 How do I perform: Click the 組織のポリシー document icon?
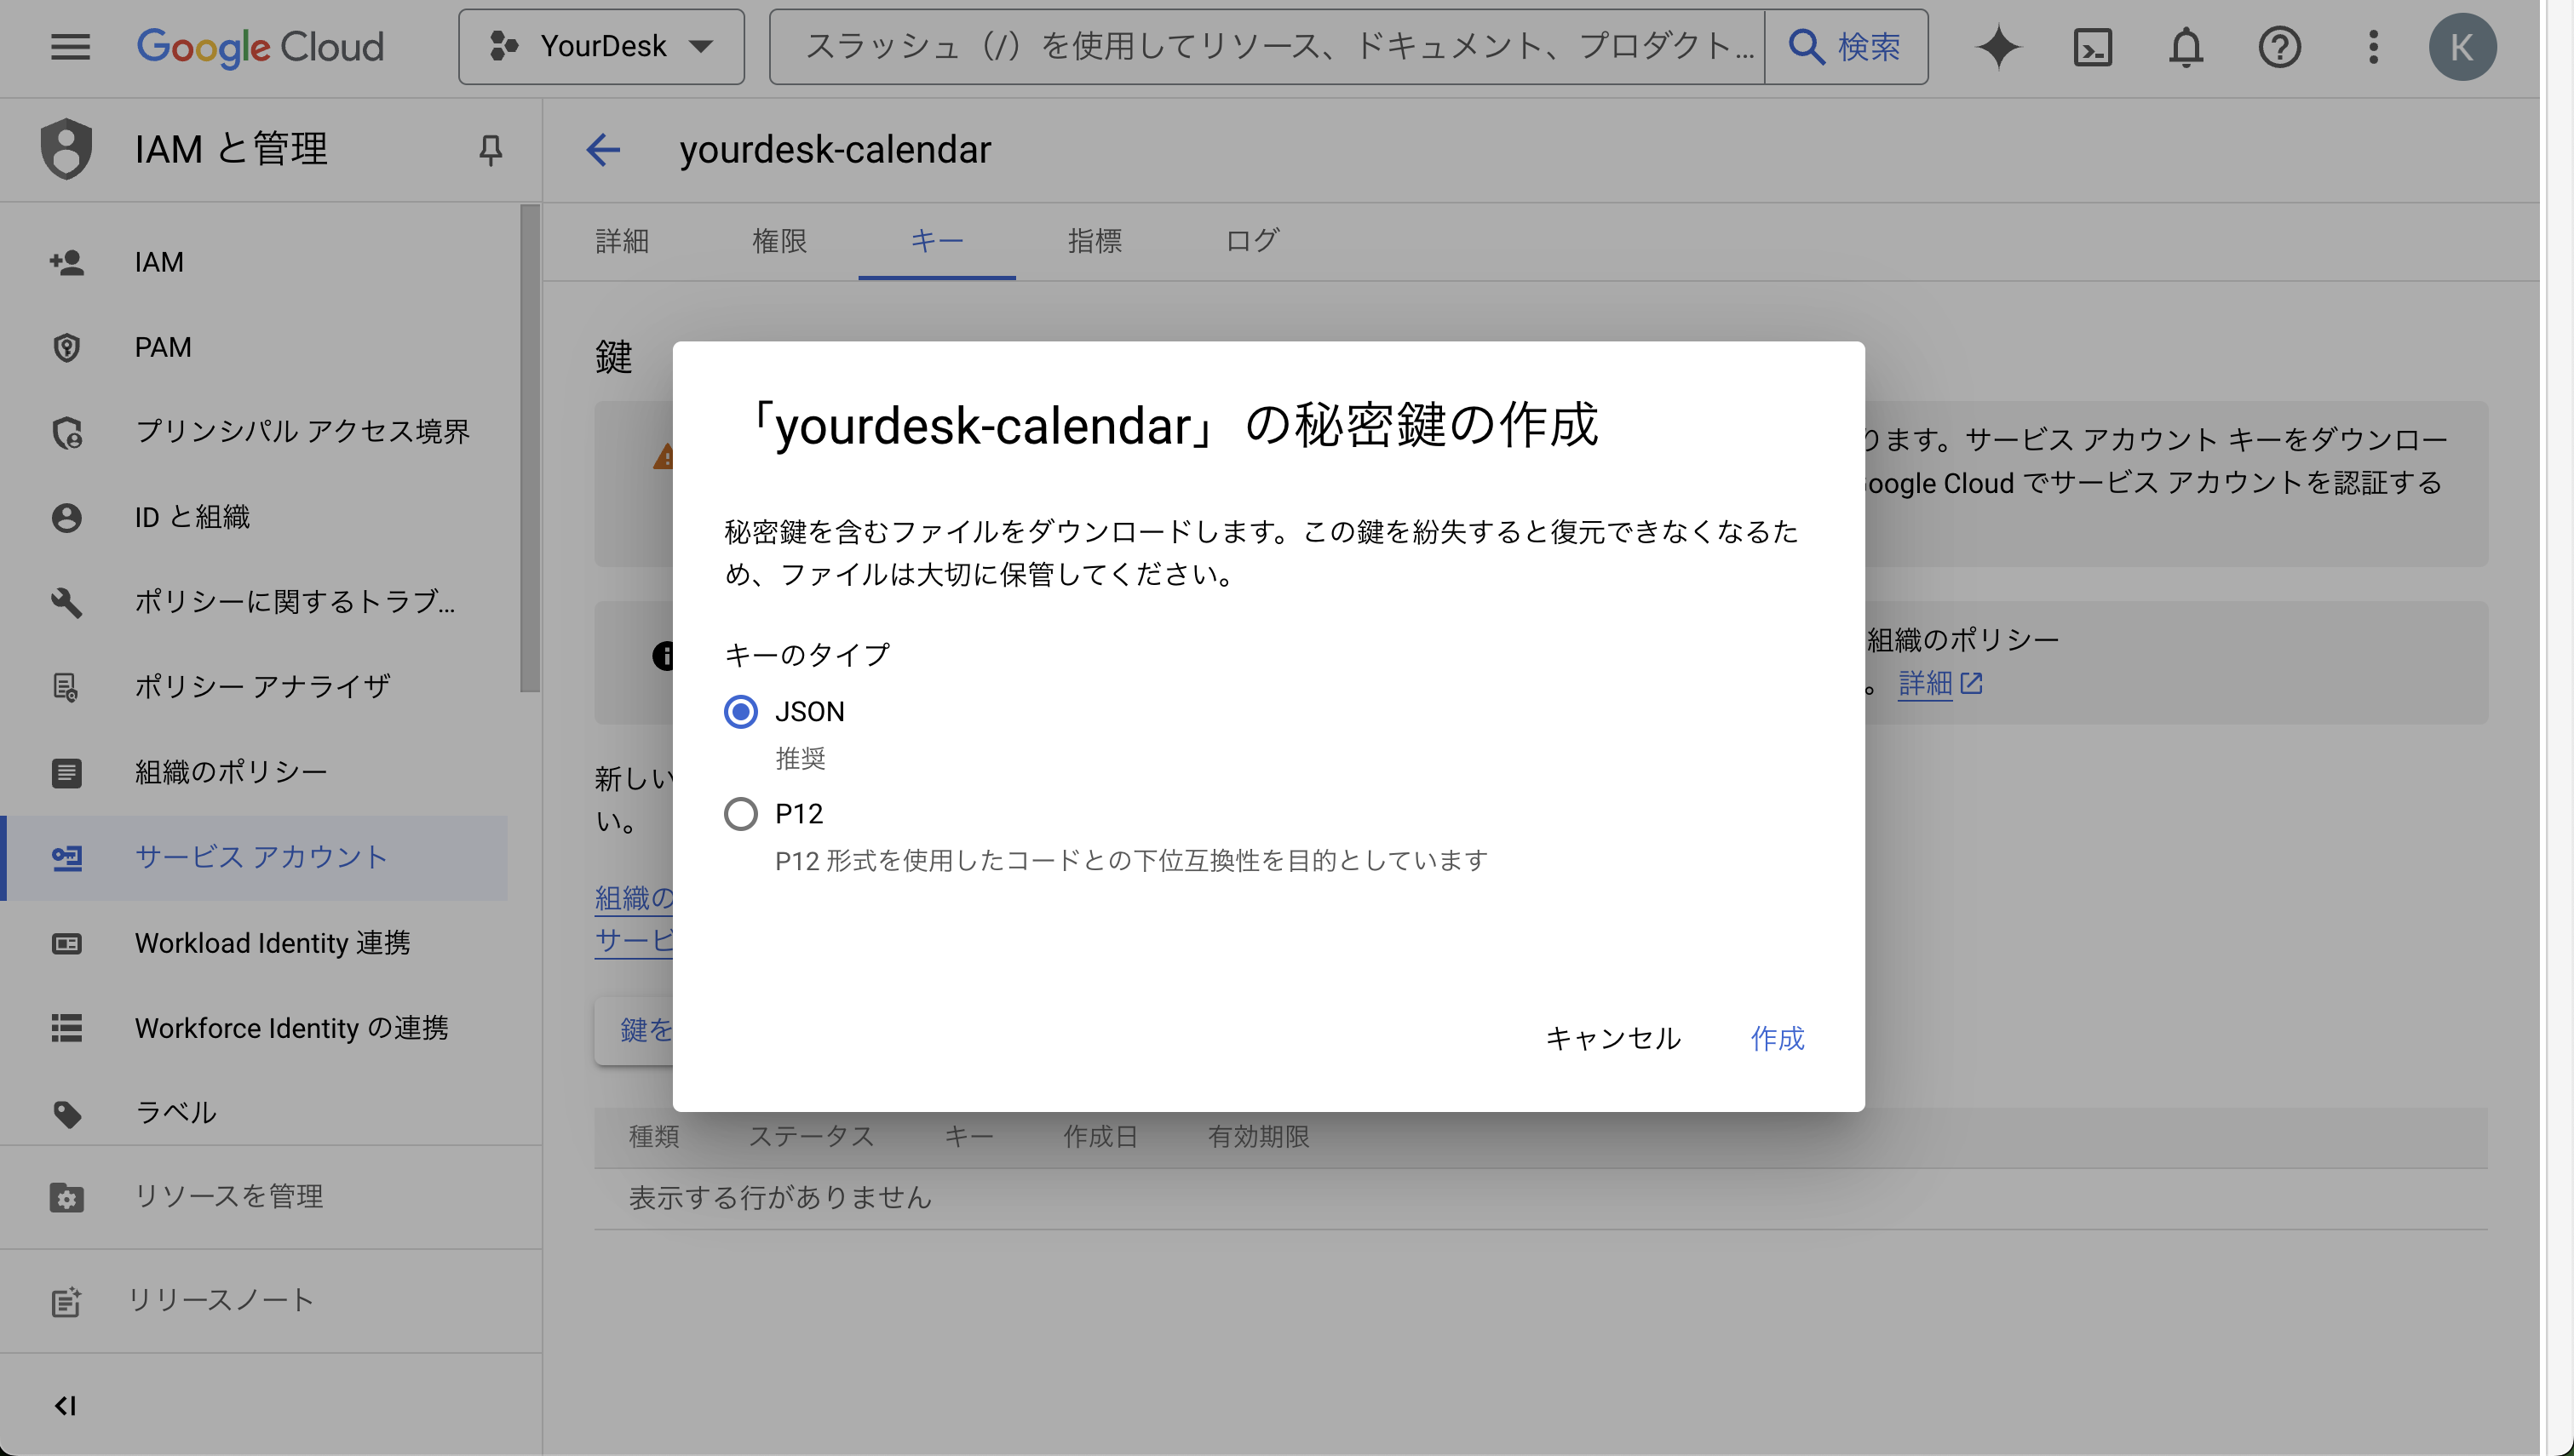click(67, 772)
